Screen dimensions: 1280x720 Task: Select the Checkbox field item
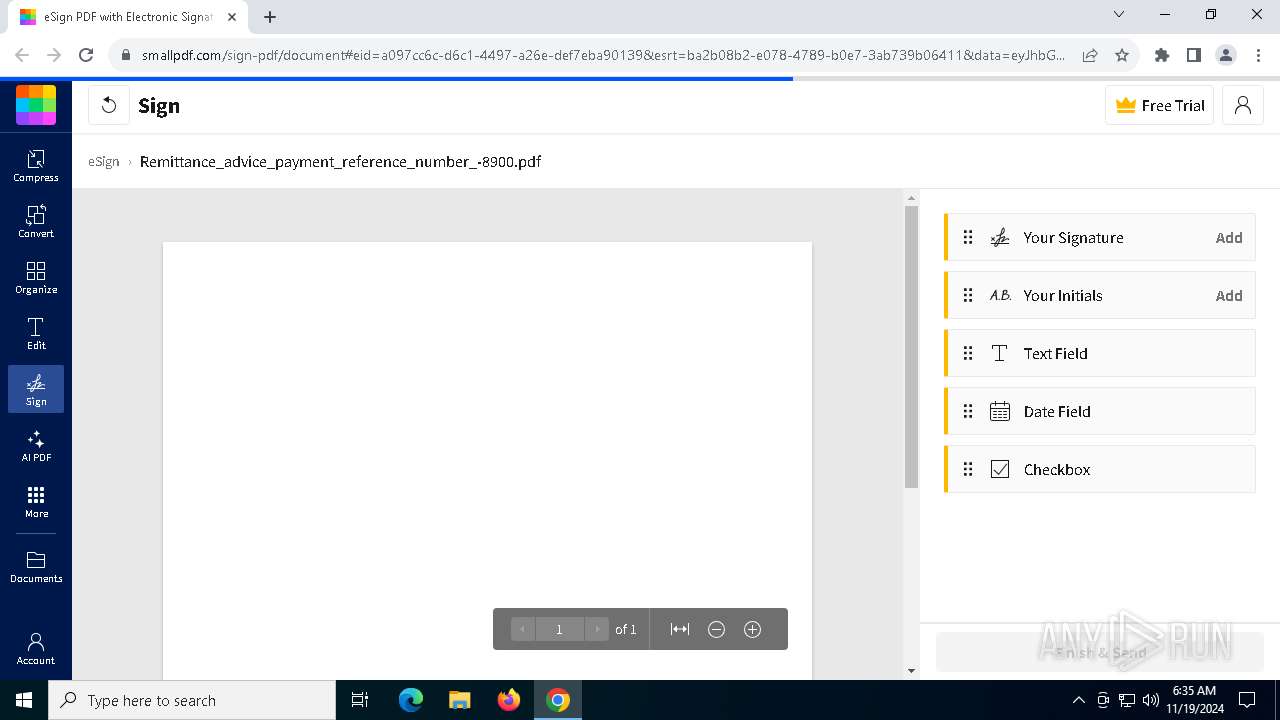click(x=1100, y=470)
